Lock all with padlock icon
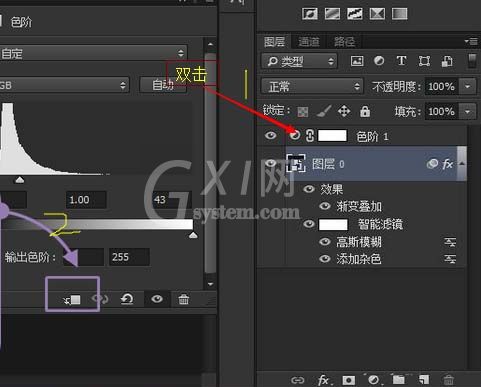 coord(365,111)
